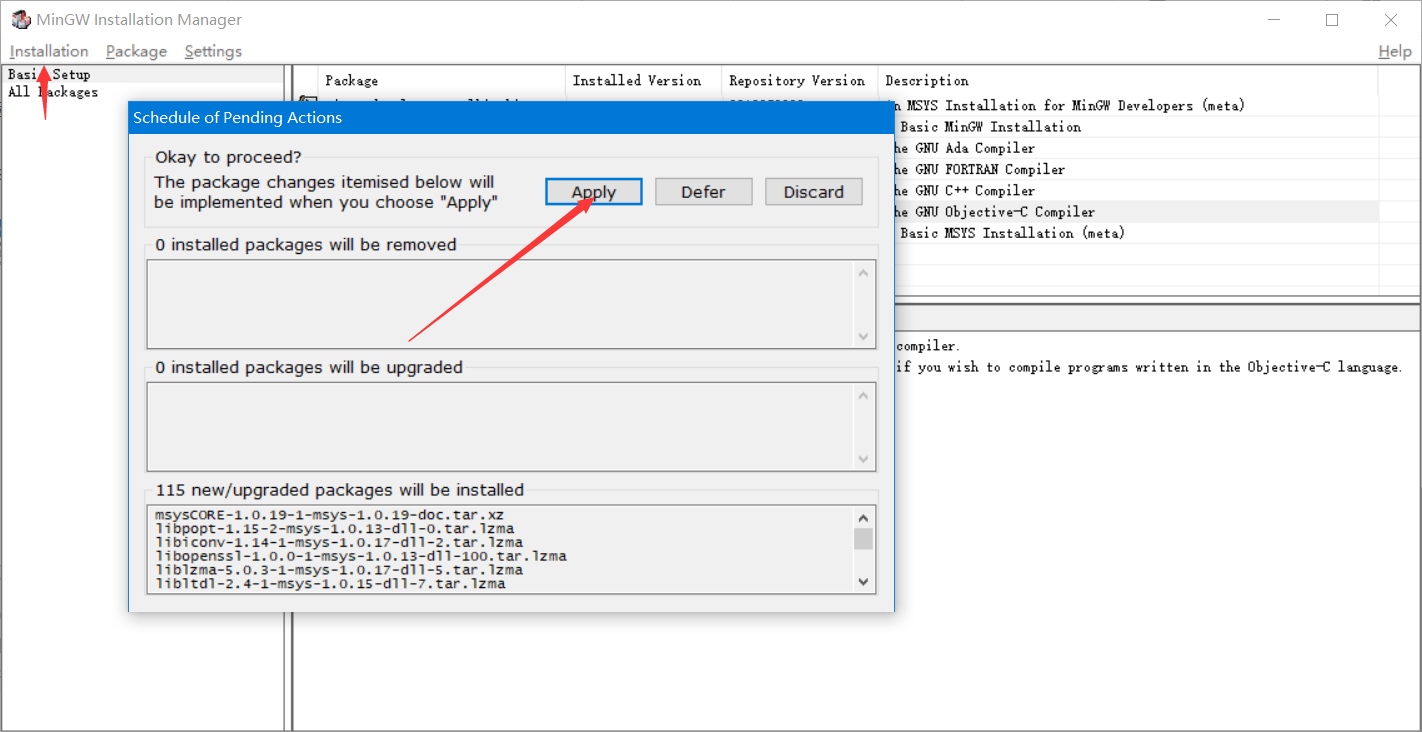Select libopenssl-1.0.0-1-msys-1.0.13-dll-100.tar.lzma entry

[360, 556]
